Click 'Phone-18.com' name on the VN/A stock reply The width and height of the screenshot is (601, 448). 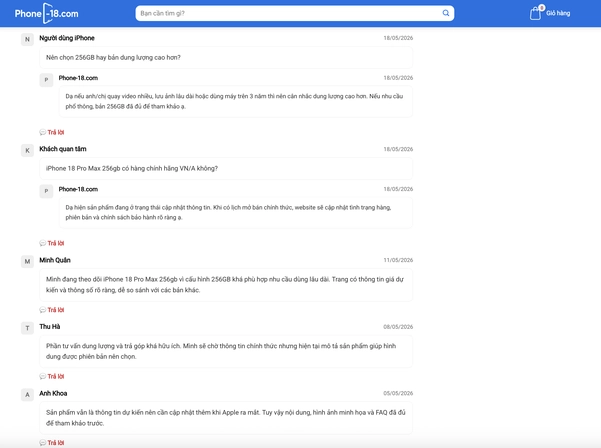coord(78,189)
